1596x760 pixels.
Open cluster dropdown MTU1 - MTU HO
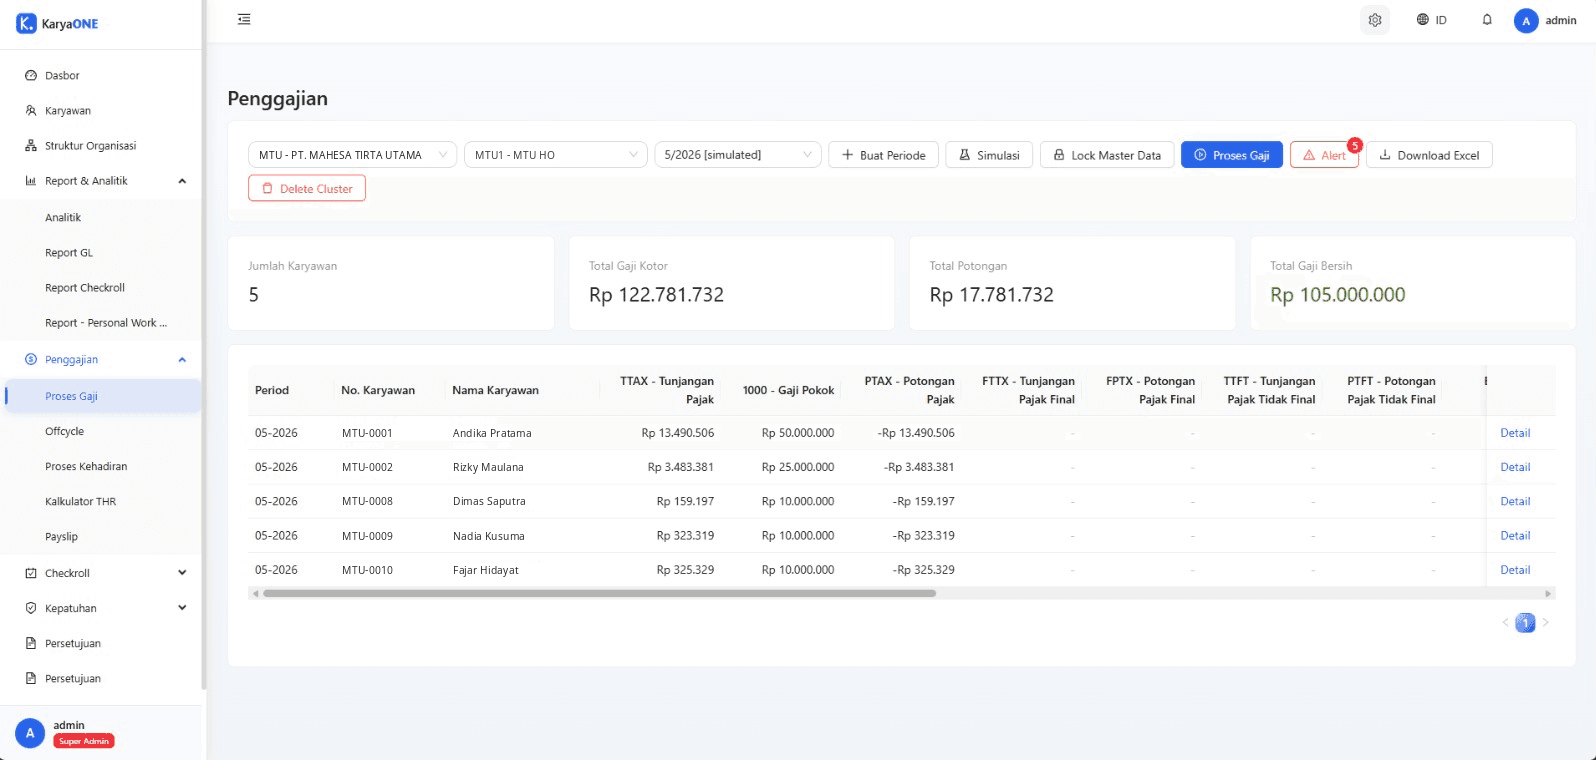pos(556,155)
